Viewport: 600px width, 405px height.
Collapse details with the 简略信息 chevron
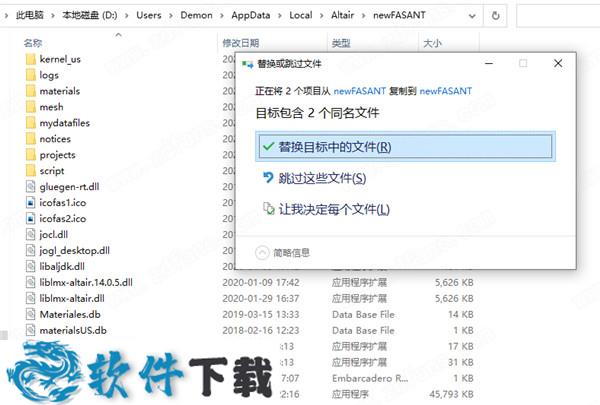pyautogui.click(x=262, y=253)
